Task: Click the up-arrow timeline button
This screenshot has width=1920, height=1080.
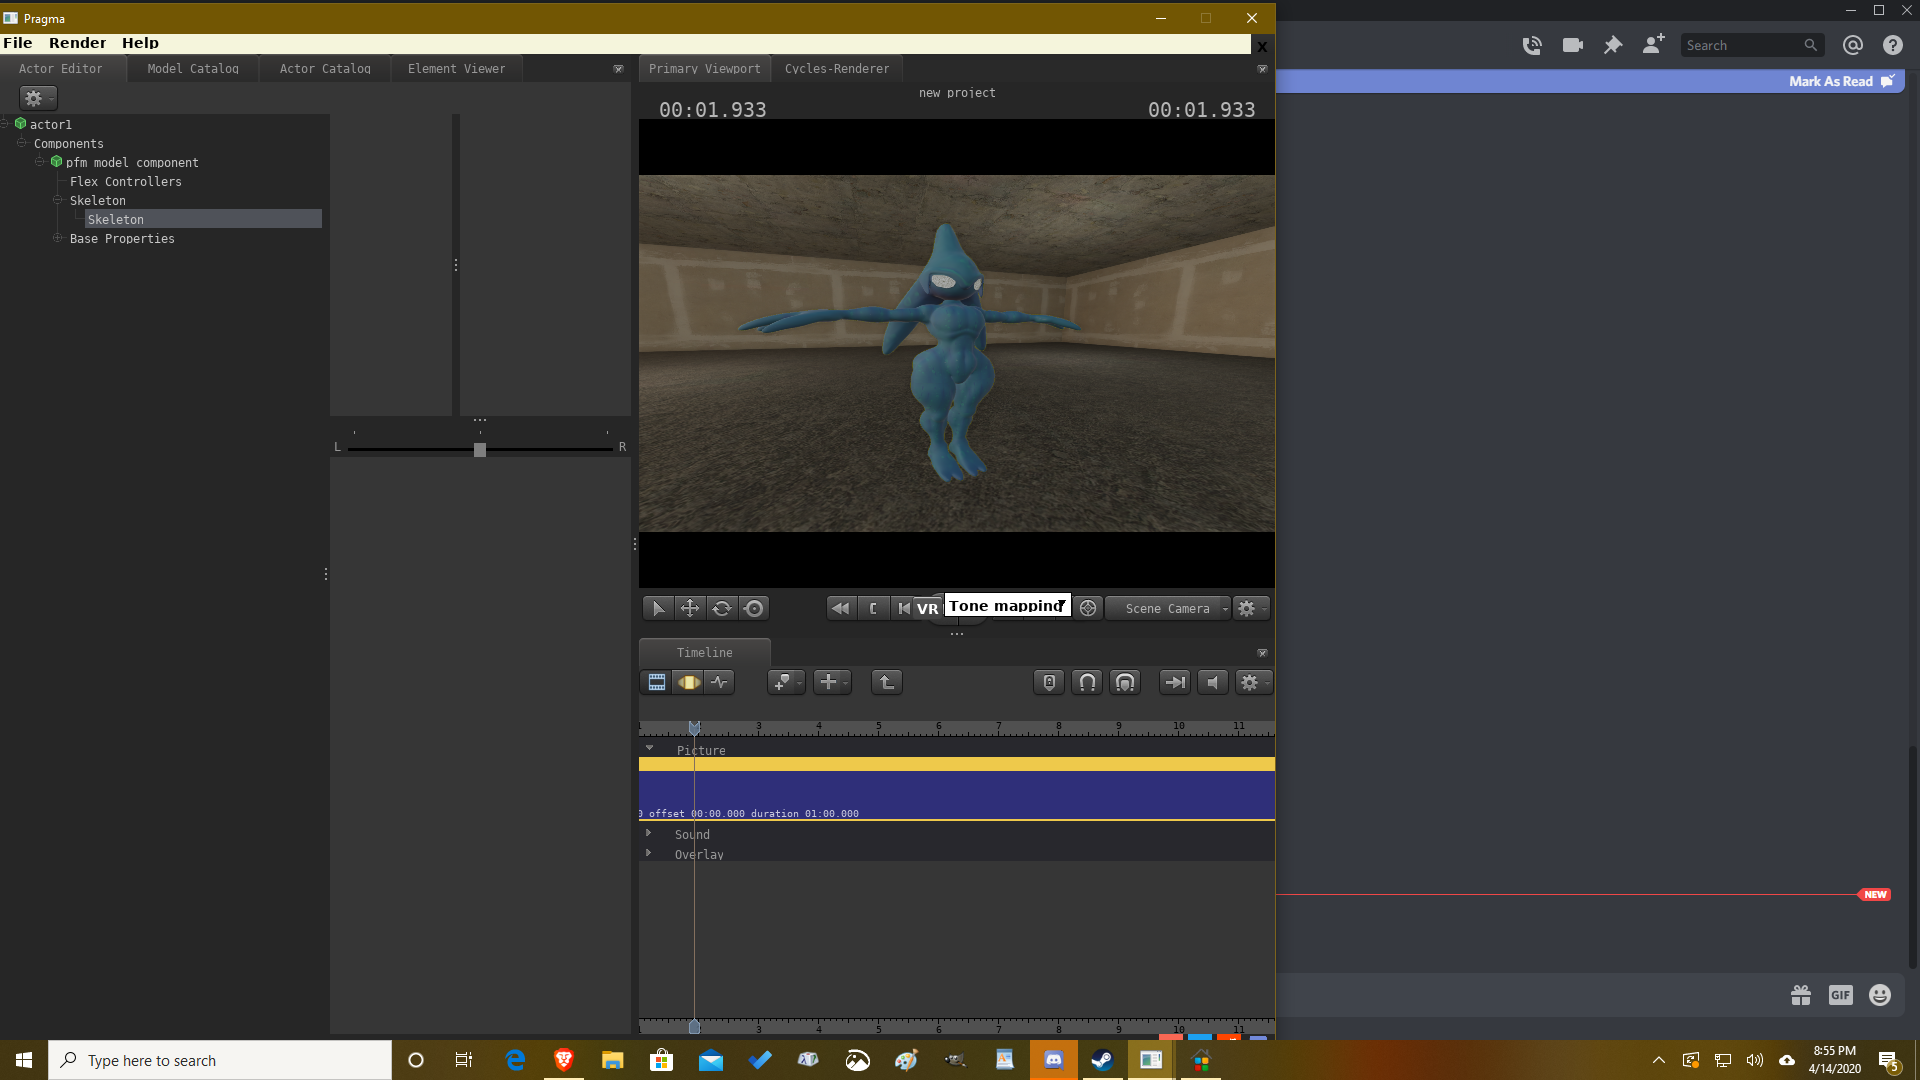Action: (x=886, y=682)
